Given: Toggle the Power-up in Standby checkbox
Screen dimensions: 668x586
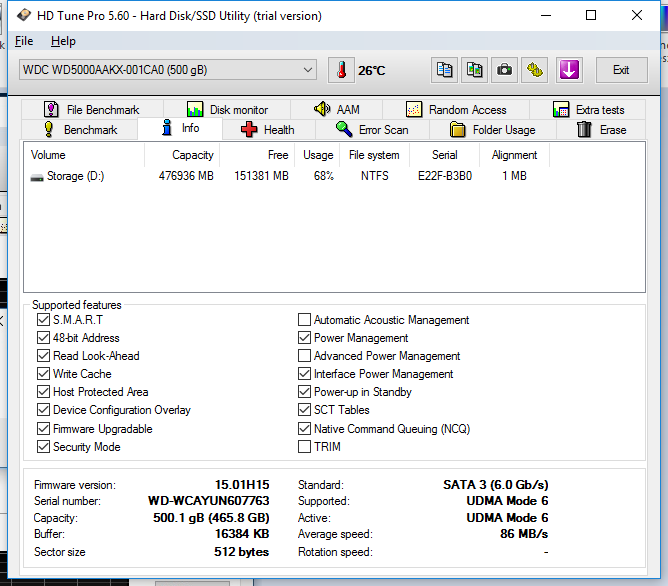Looking at the screenshot, I should click(304, 391).
